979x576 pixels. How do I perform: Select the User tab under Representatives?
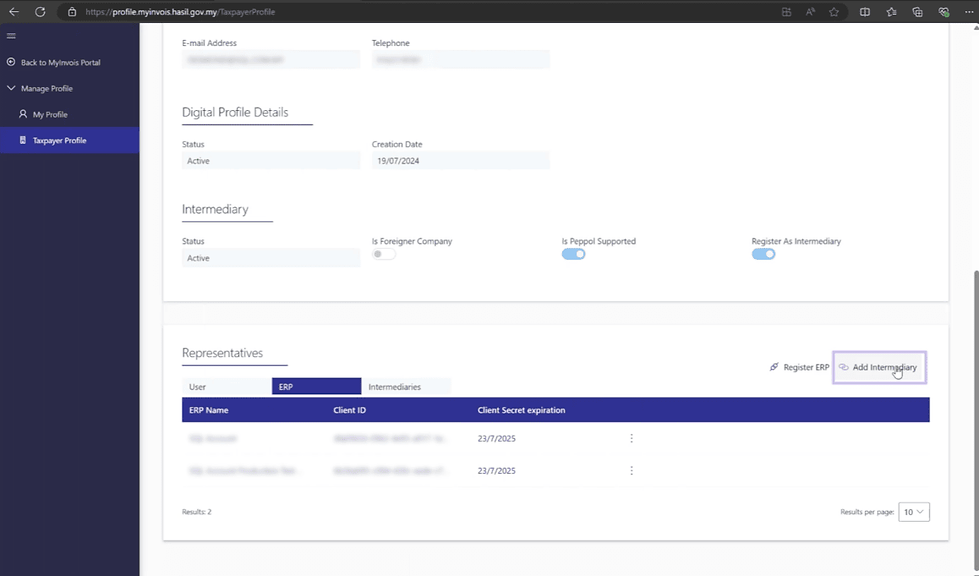[198, 386]
